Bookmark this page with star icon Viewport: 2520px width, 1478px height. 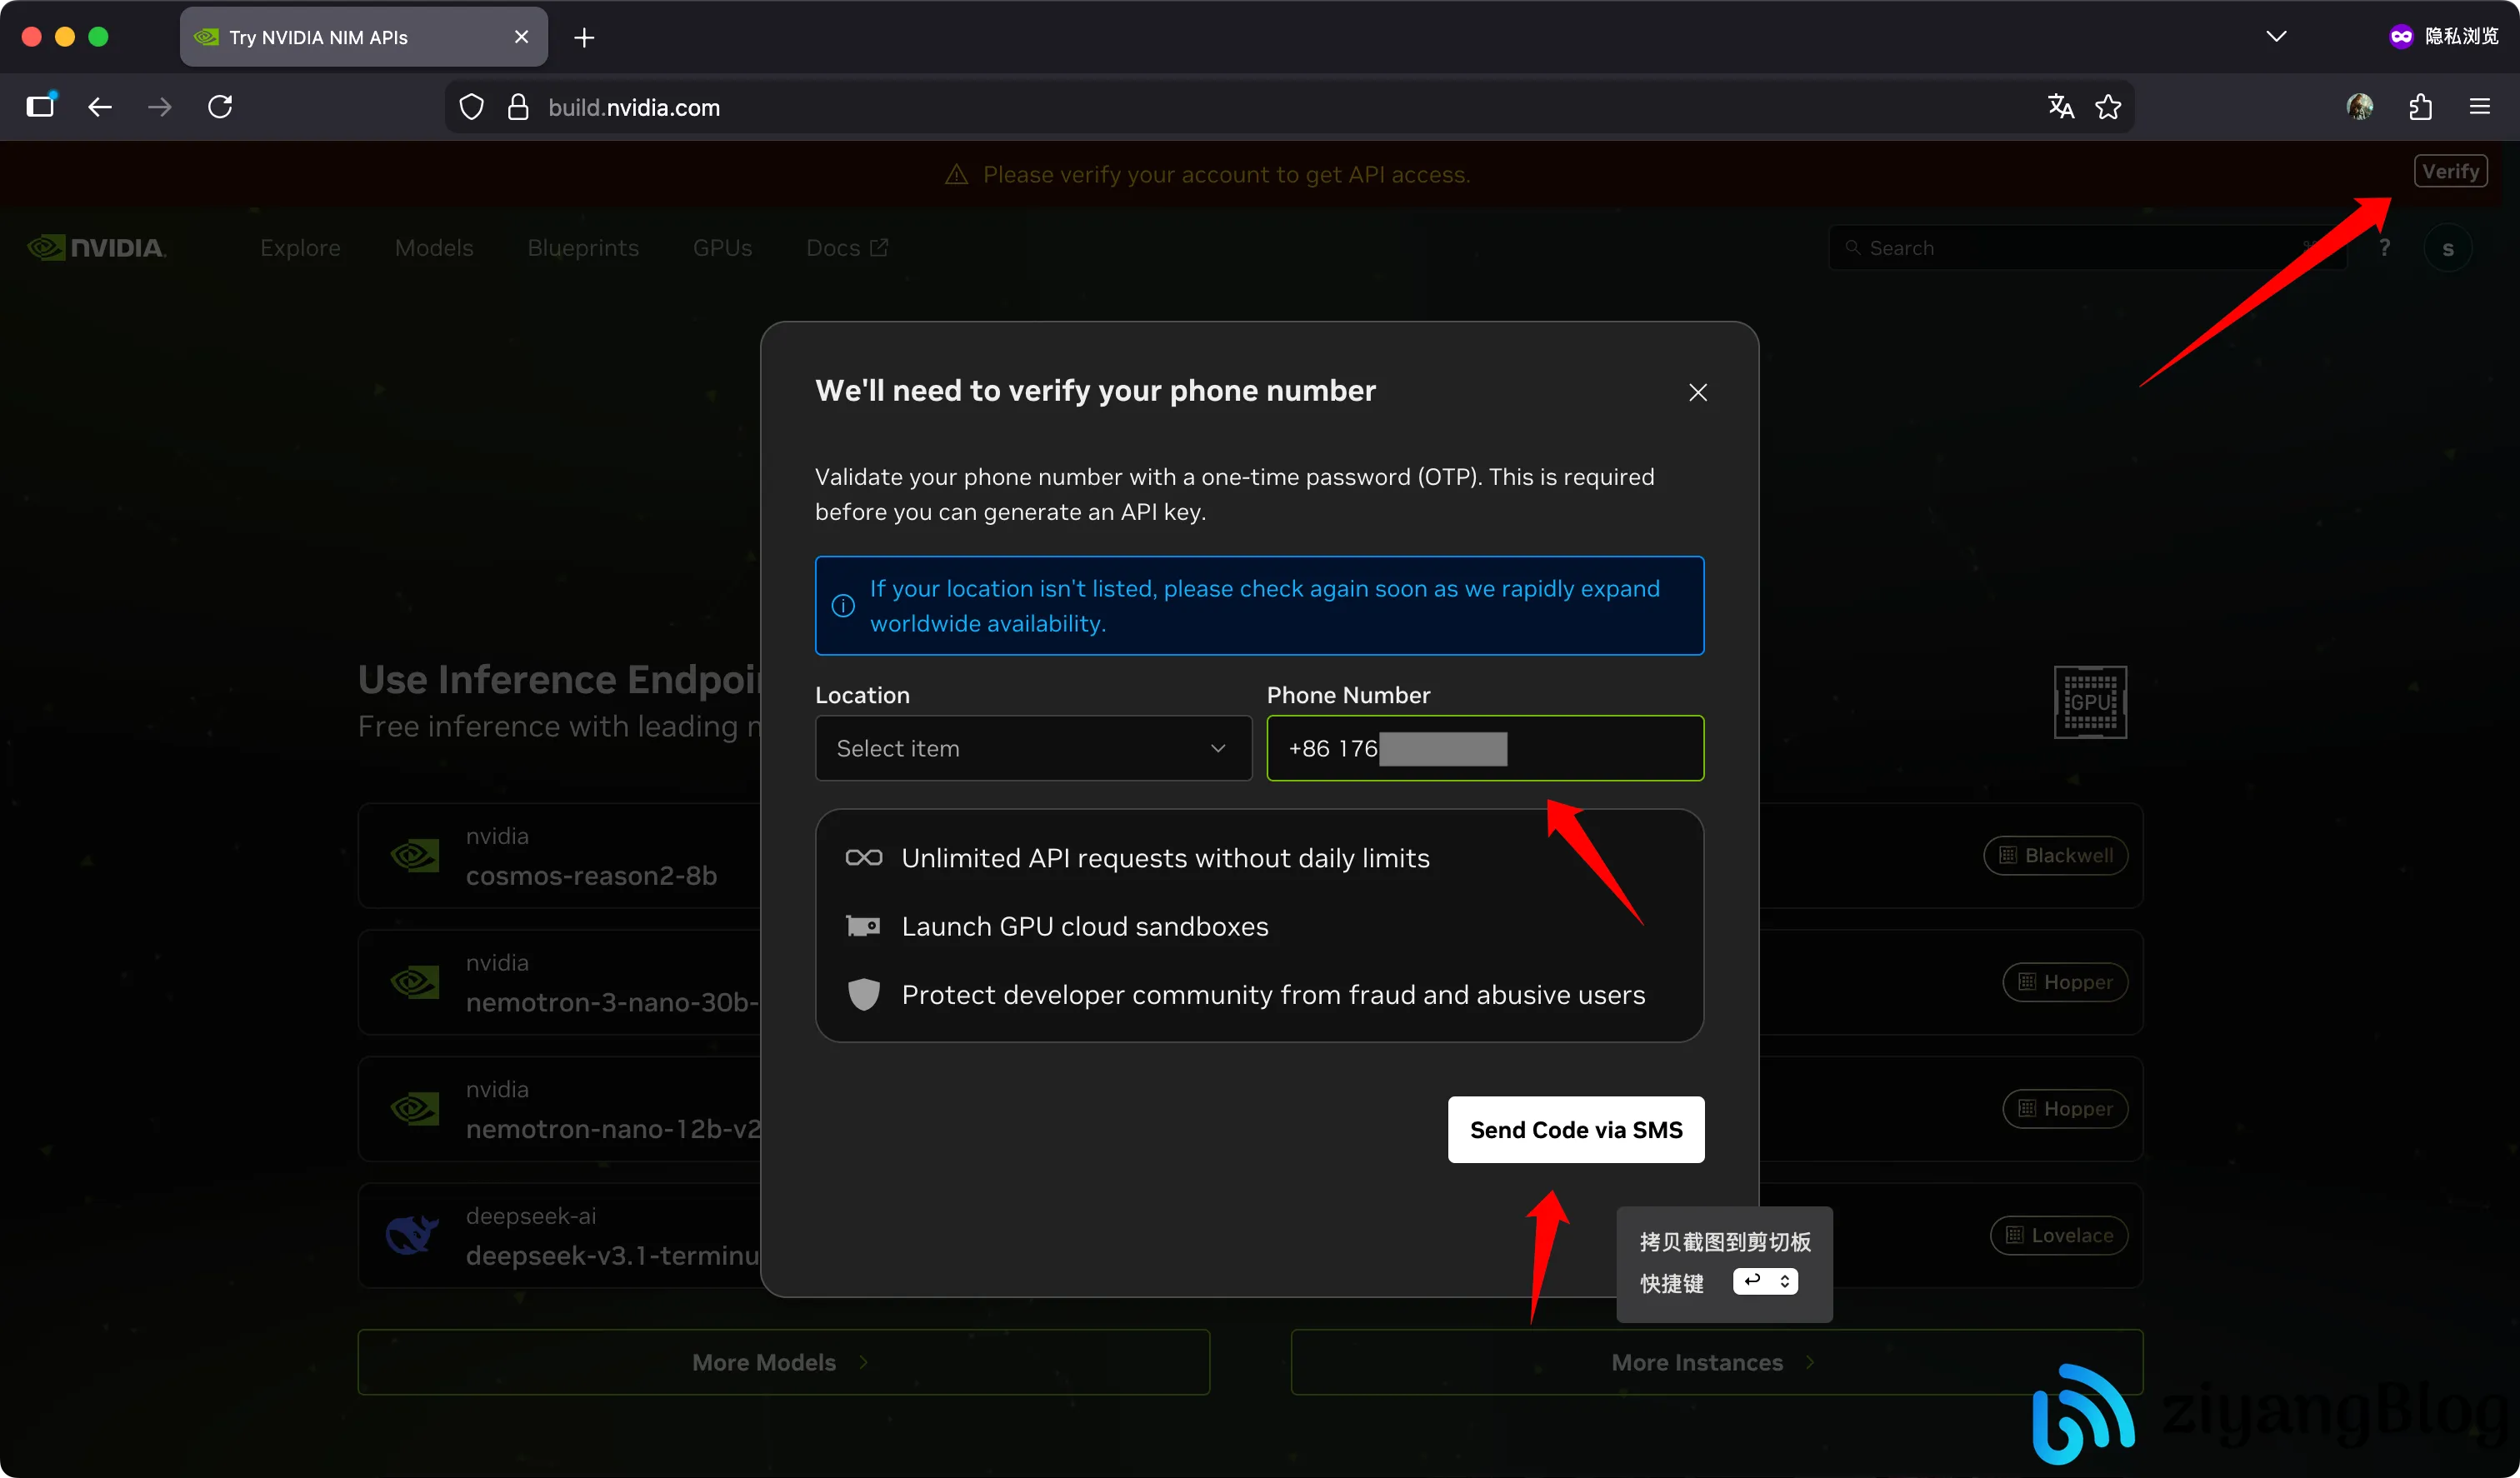[x=2108, y=107]
